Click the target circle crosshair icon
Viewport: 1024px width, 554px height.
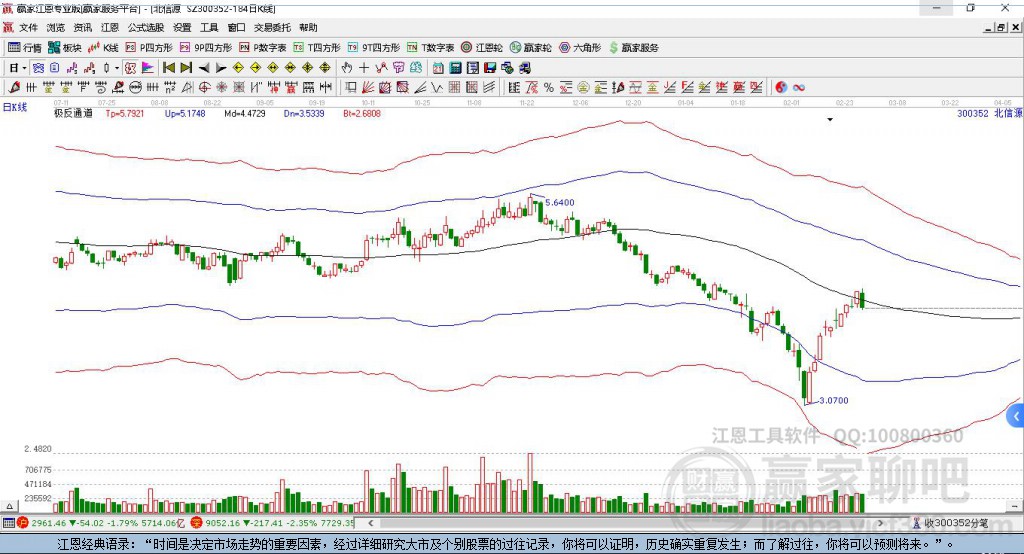coord(204,88)
